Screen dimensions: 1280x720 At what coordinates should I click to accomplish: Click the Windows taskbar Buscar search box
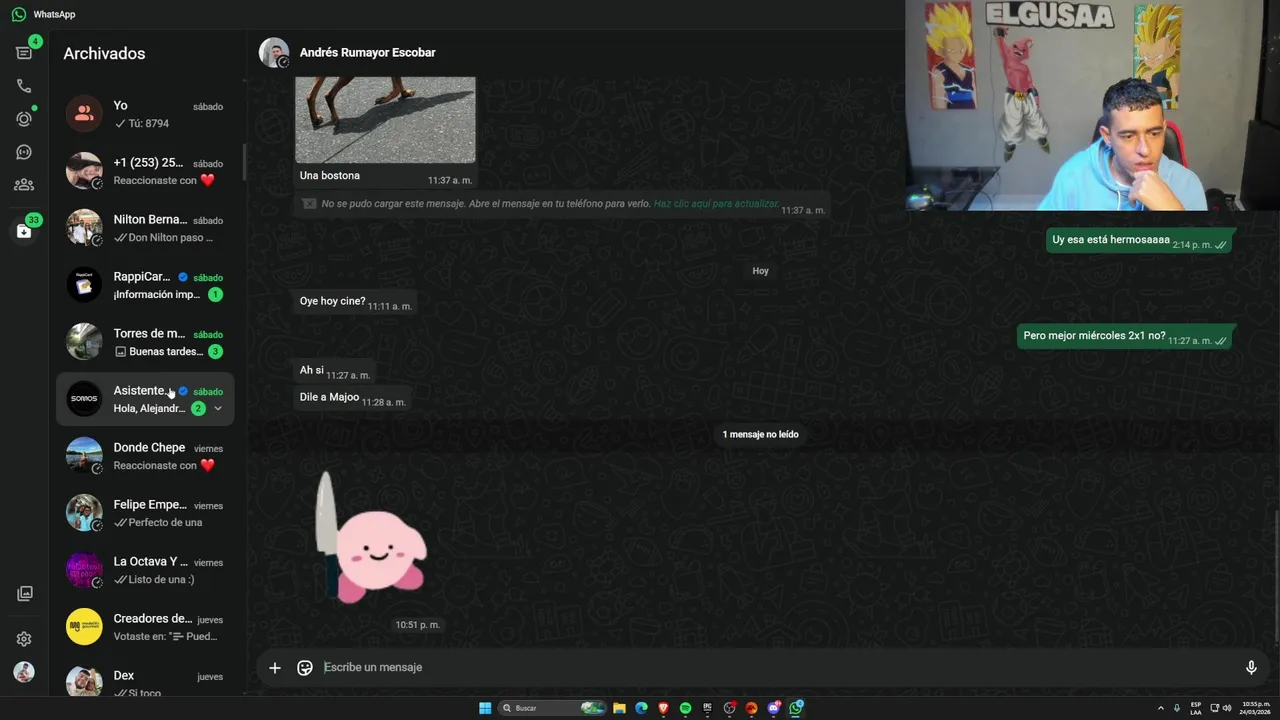click(553, 708)
